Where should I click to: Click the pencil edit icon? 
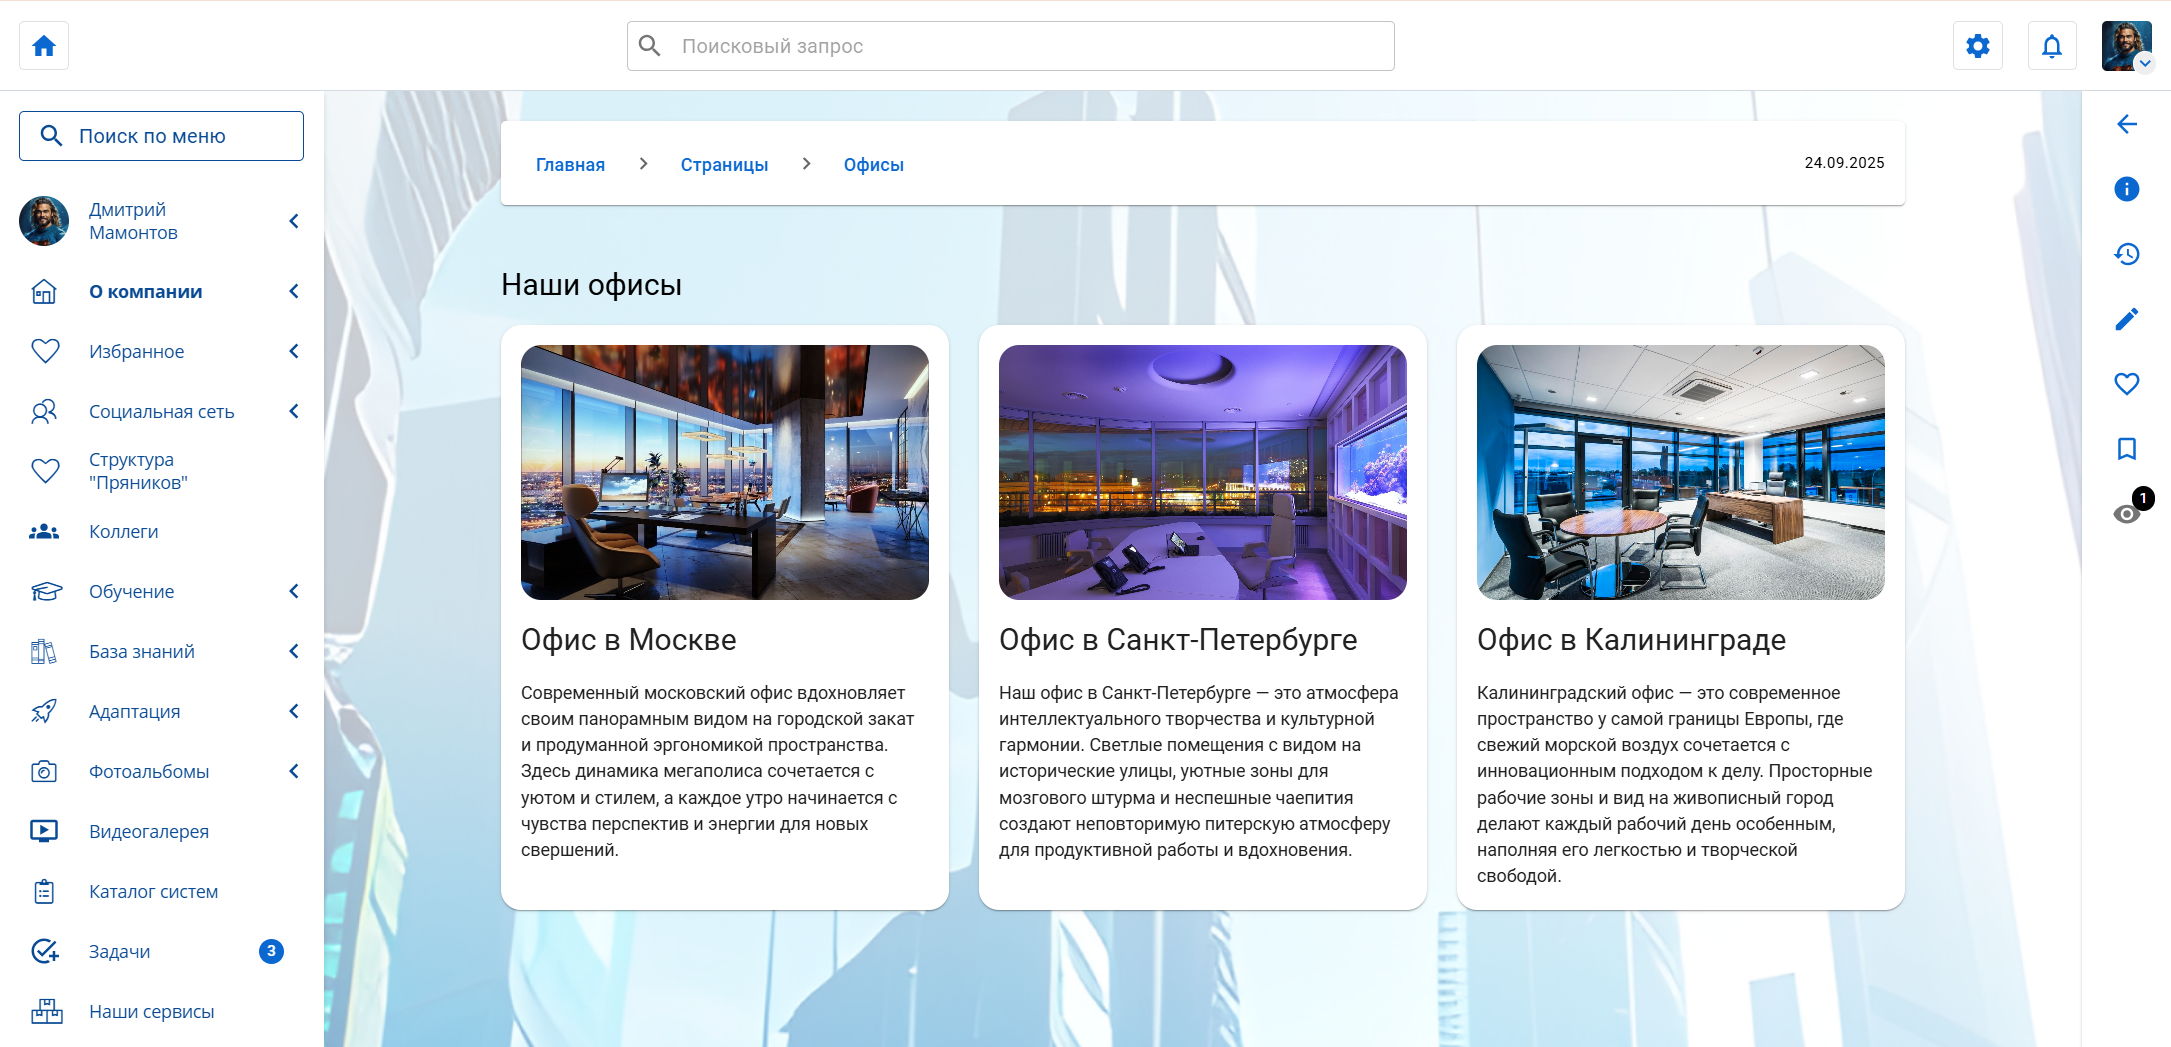point(2126,319)
